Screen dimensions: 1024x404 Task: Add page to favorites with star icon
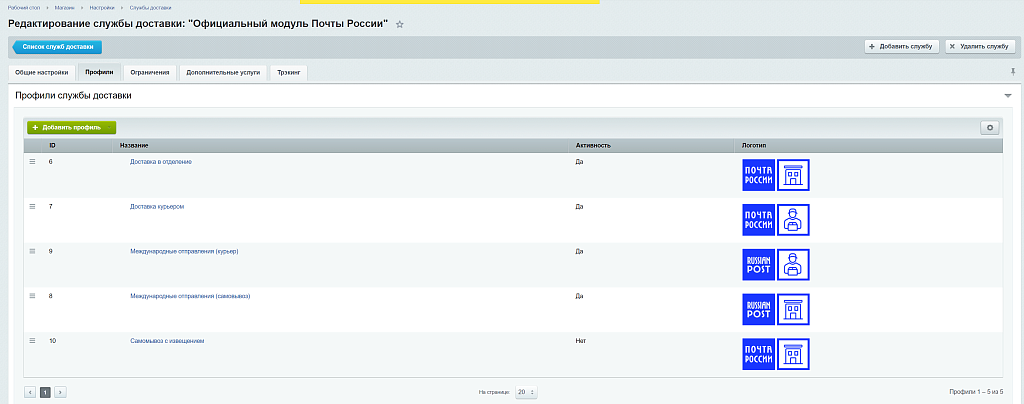[x=400, y=24]
